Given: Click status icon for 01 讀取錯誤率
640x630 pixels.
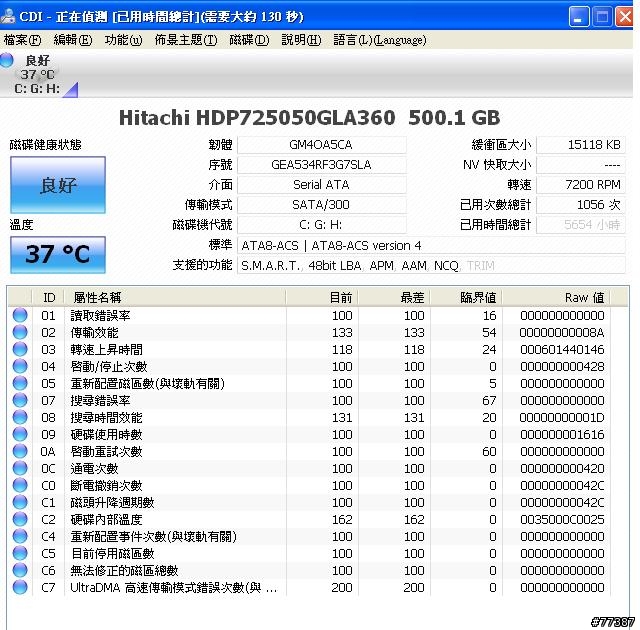Looking at the screenshot, I should 20,315.
